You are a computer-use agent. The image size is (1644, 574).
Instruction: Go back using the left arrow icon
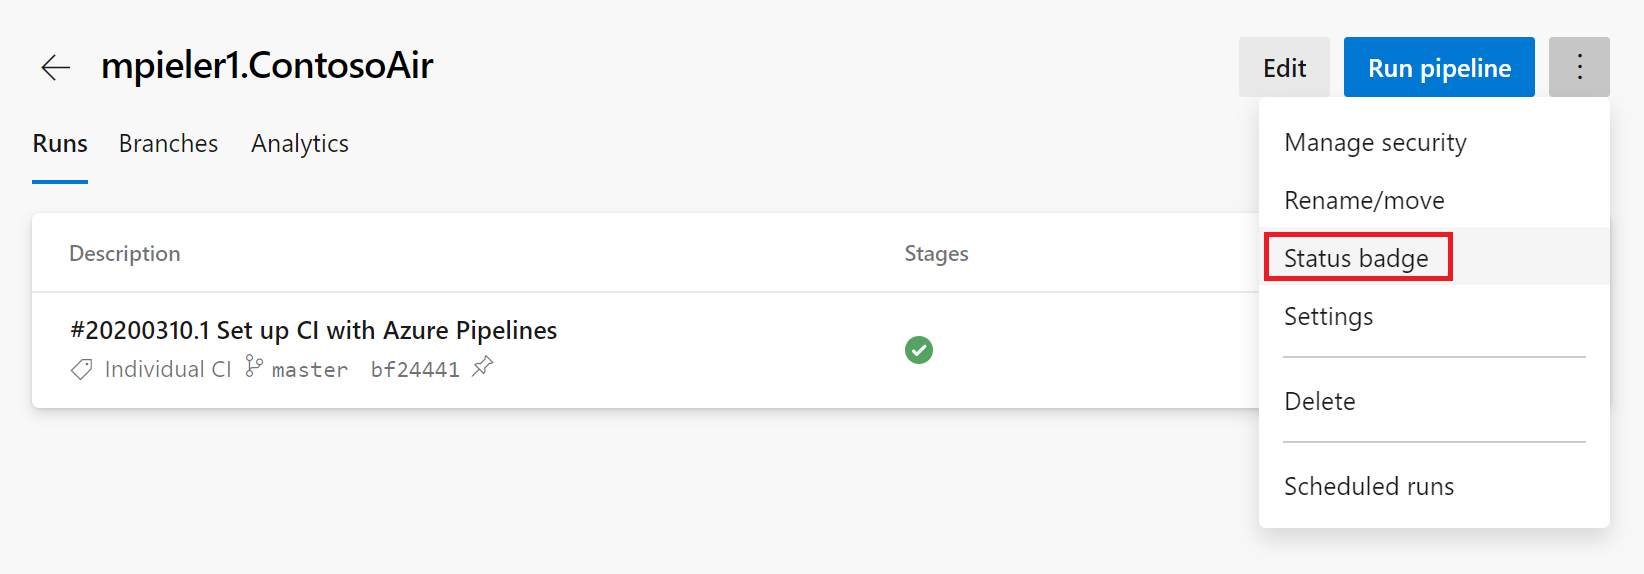pos(55,67)
